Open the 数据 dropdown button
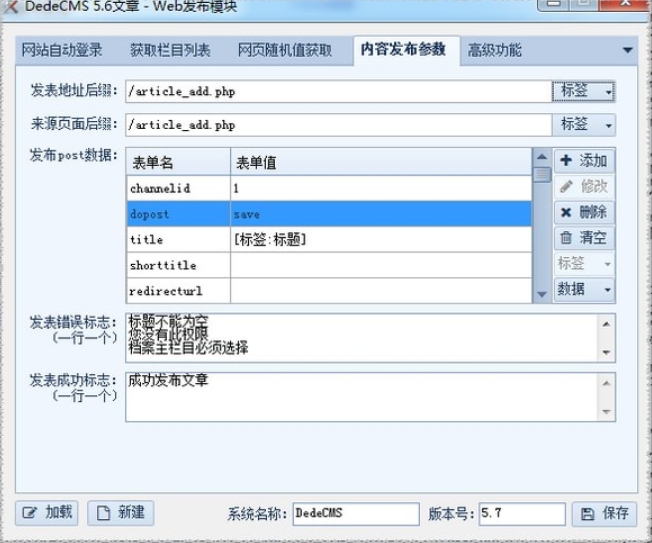Screen dimensions: 652x543 pos(584,289)
